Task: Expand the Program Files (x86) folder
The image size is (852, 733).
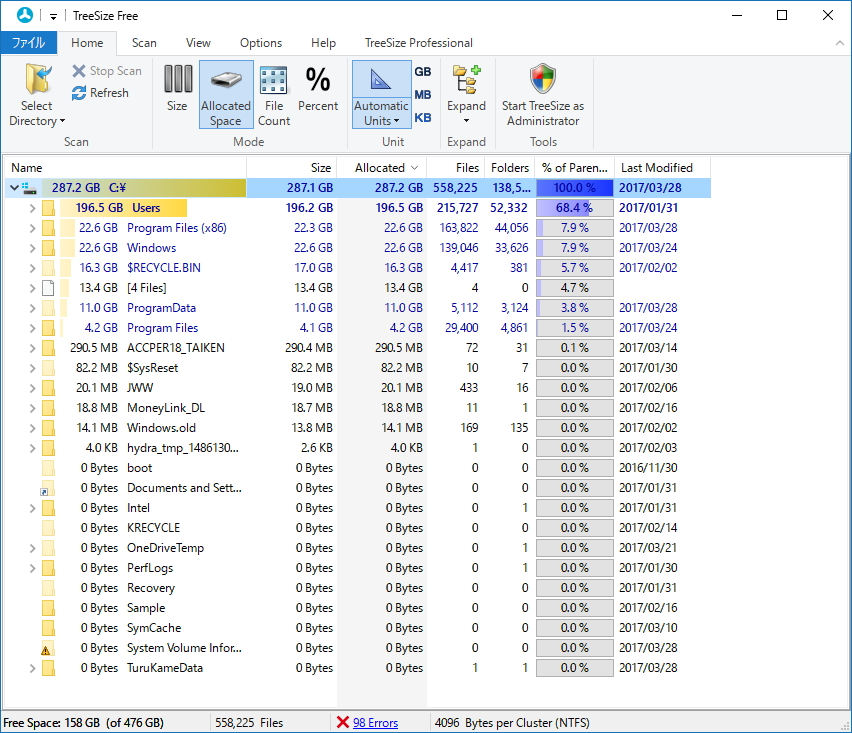Action: click(33, 228)
